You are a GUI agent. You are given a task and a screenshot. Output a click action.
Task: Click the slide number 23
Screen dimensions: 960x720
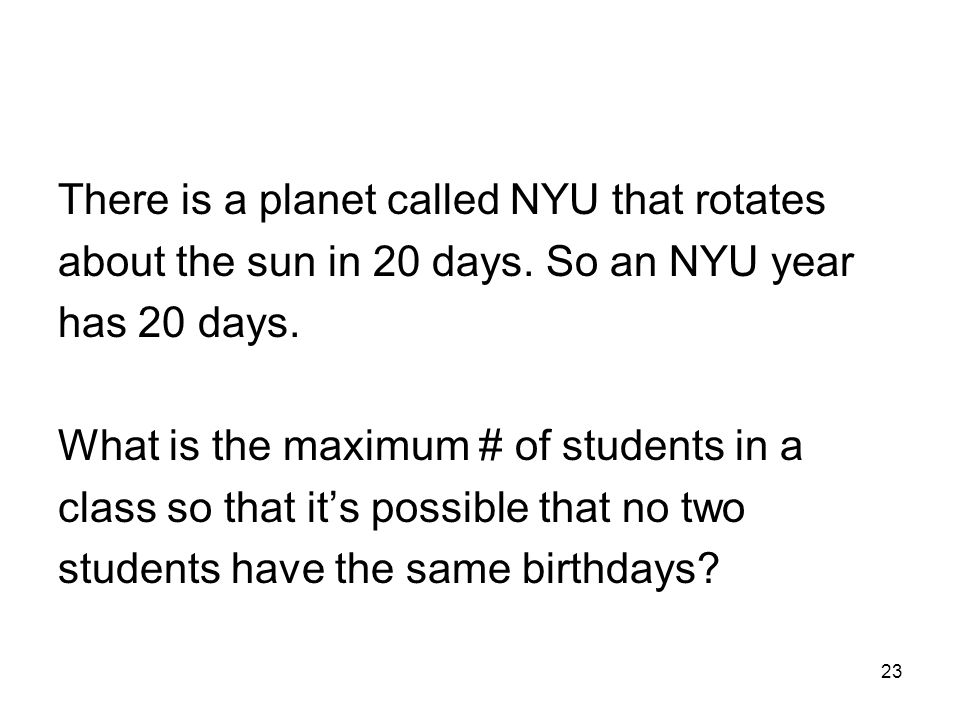pyautogui.click(x=891, y=672)
